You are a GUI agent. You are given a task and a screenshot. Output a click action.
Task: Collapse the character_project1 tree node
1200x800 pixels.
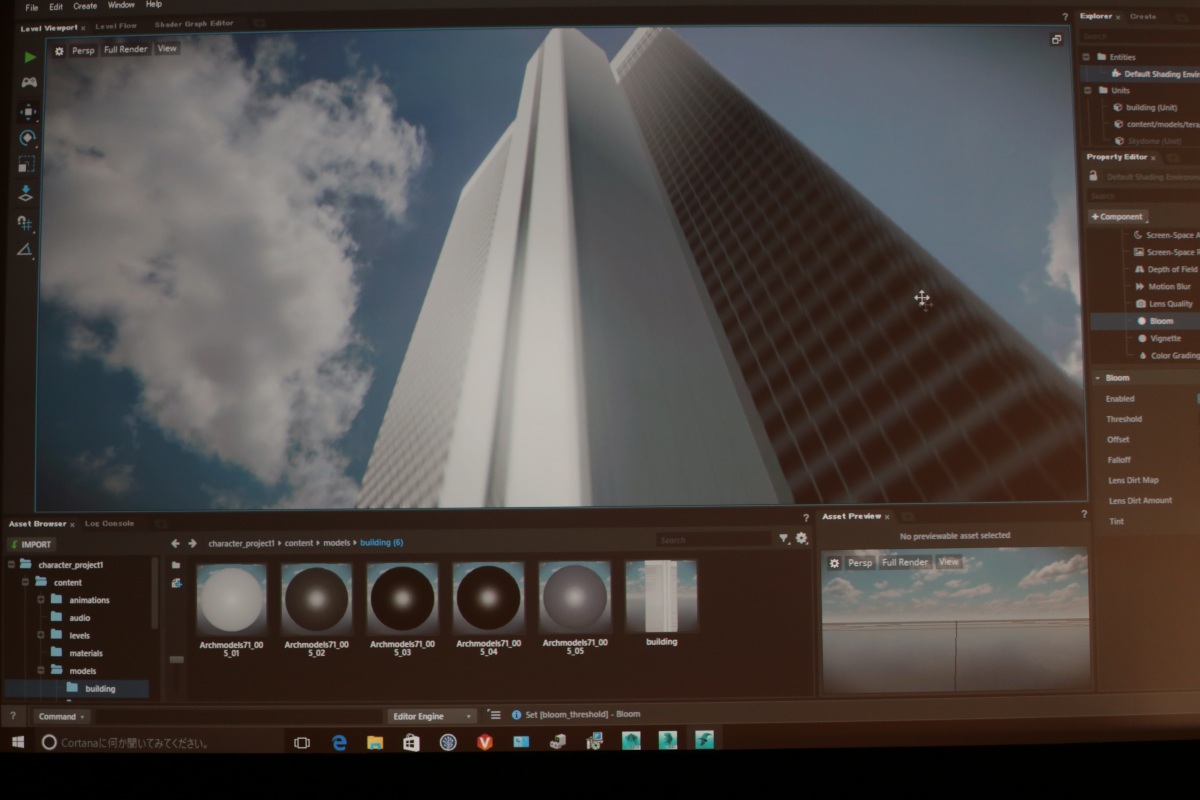point(12,564)
